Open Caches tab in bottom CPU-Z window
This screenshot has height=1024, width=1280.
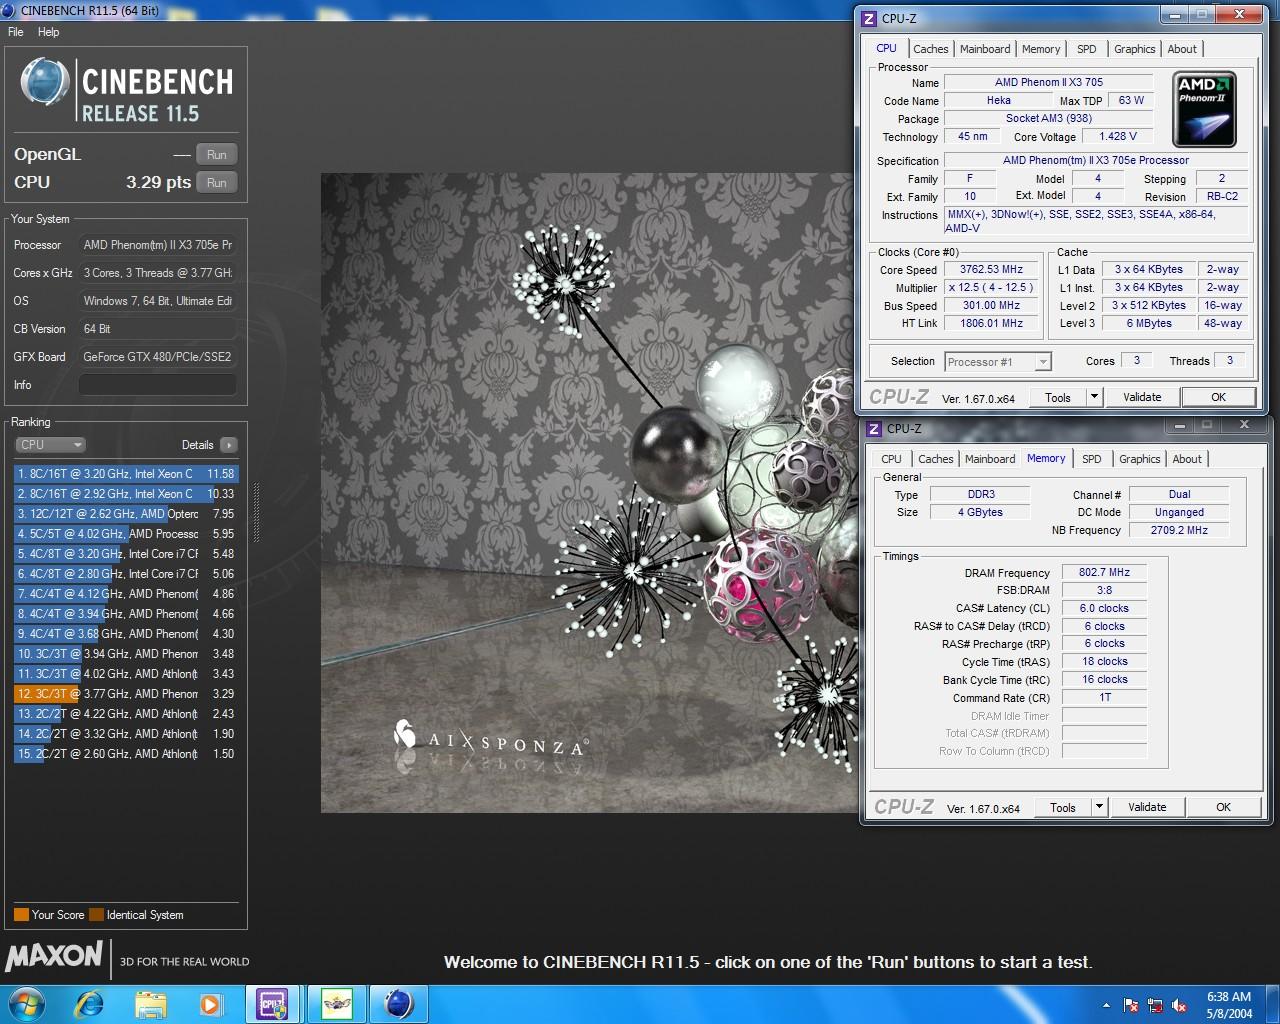(935, 459)
